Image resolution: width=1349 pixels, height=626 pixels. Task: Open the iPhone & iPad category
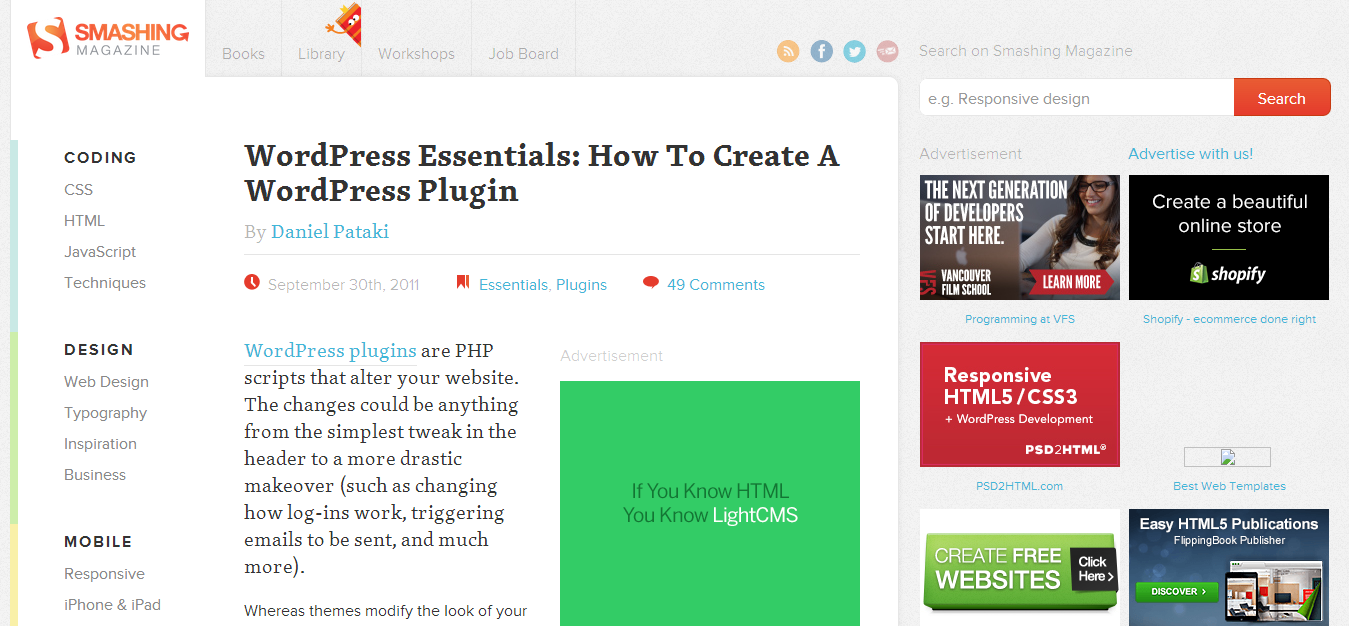tap(112, 605)
